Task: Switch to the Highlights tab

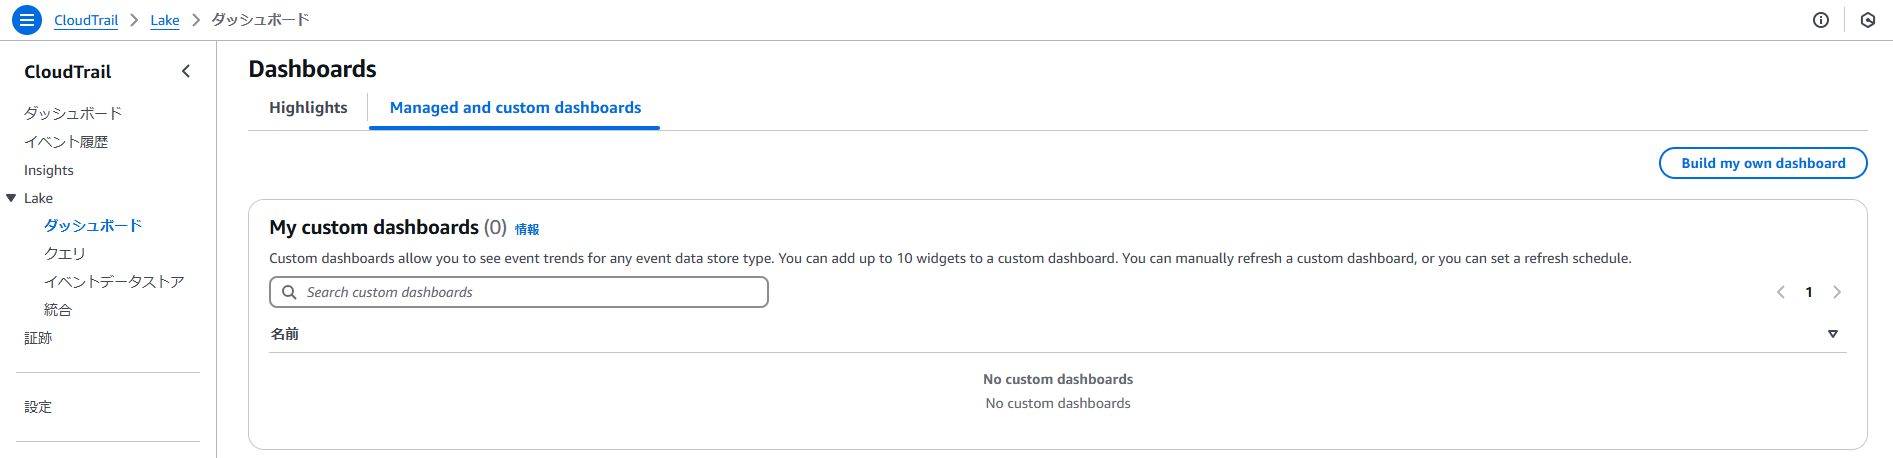Action: (308, 108)
